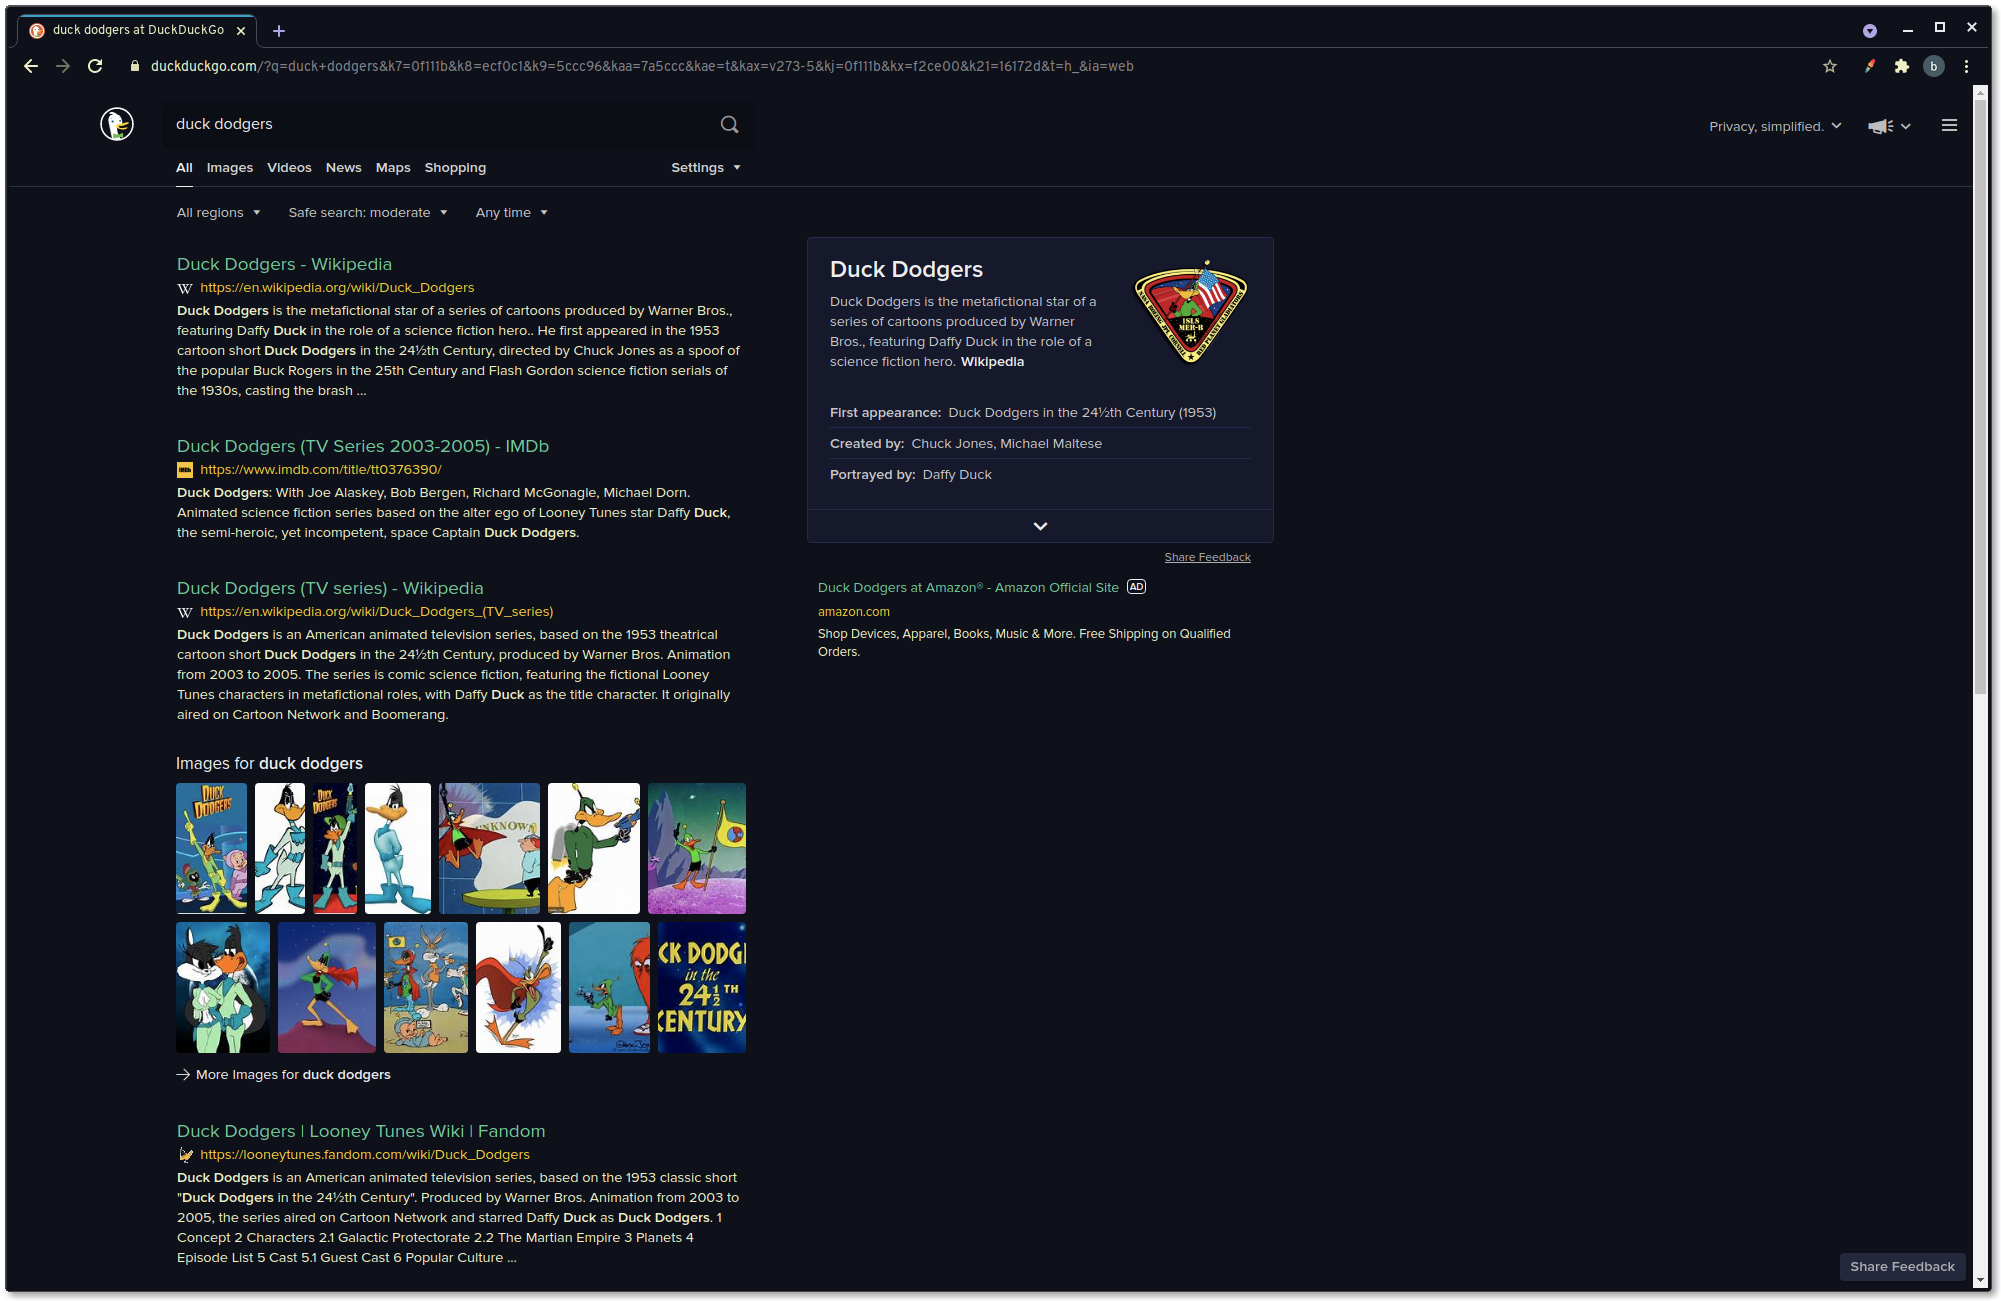Open the Any time filter dropdown
Viewport: 2001px width, 1301px height.
[x=511, y=213]
